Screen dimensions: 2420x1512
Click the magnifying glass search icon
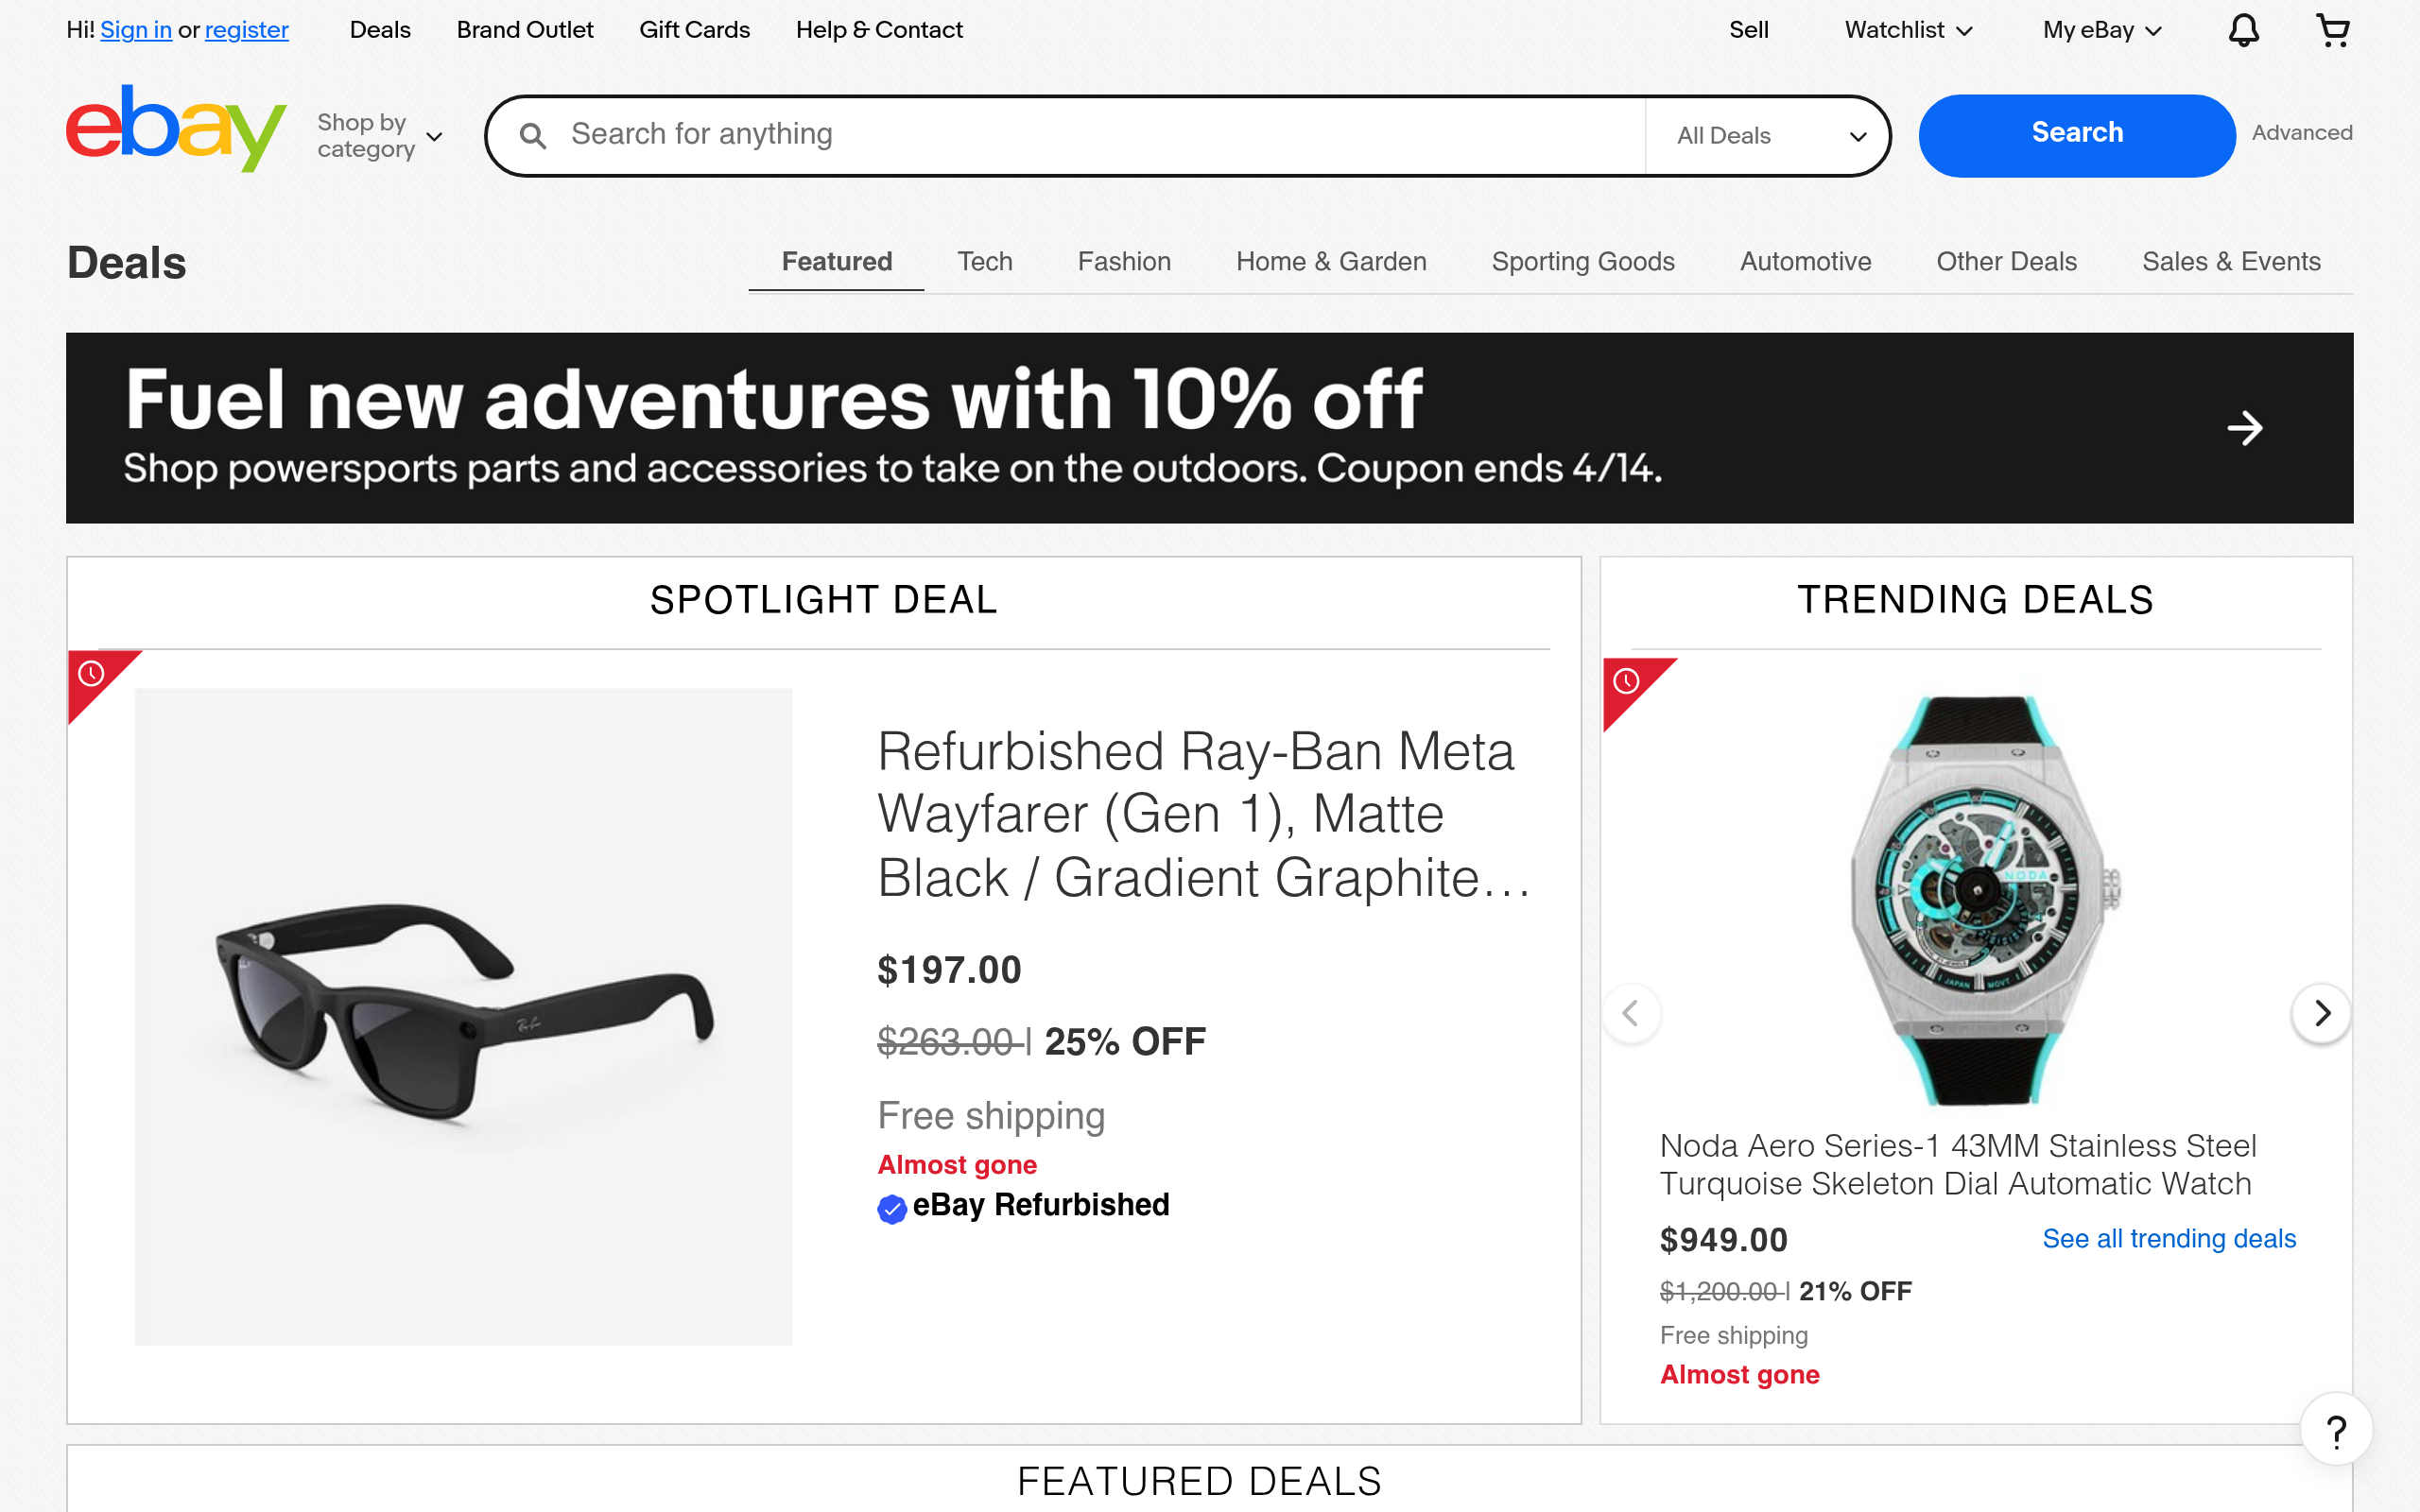pyautogui.click(x=535, y=134)
